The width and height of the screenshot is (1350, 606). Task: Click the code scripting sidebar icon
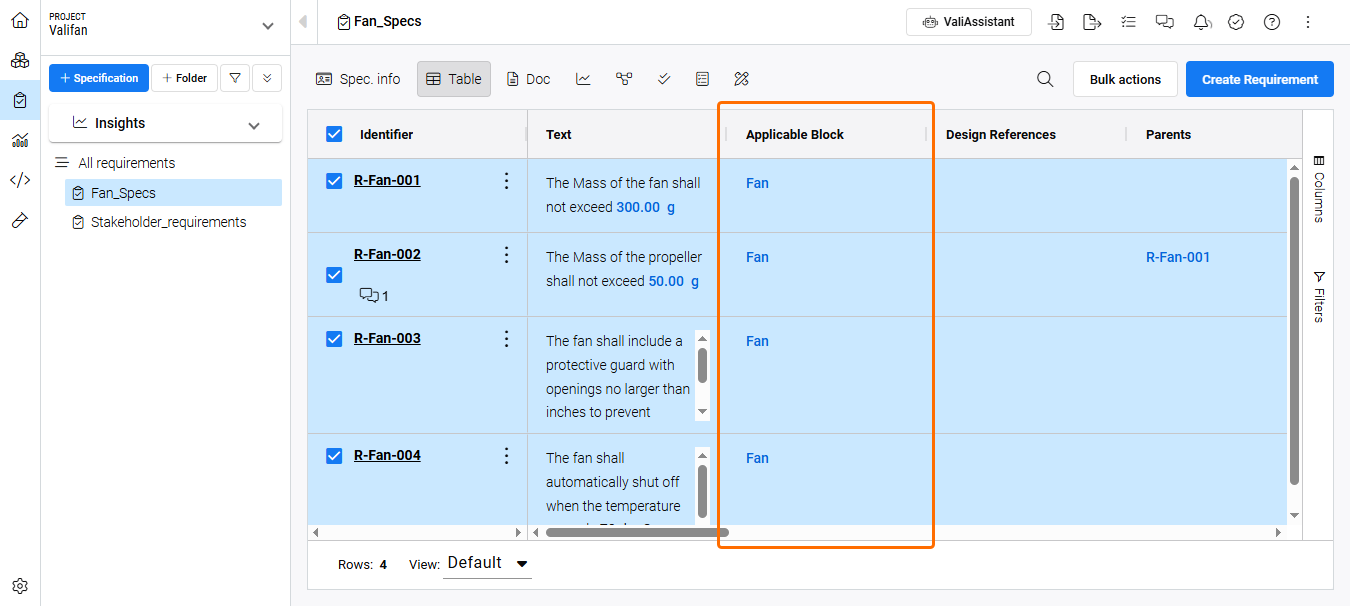point(20,180)
